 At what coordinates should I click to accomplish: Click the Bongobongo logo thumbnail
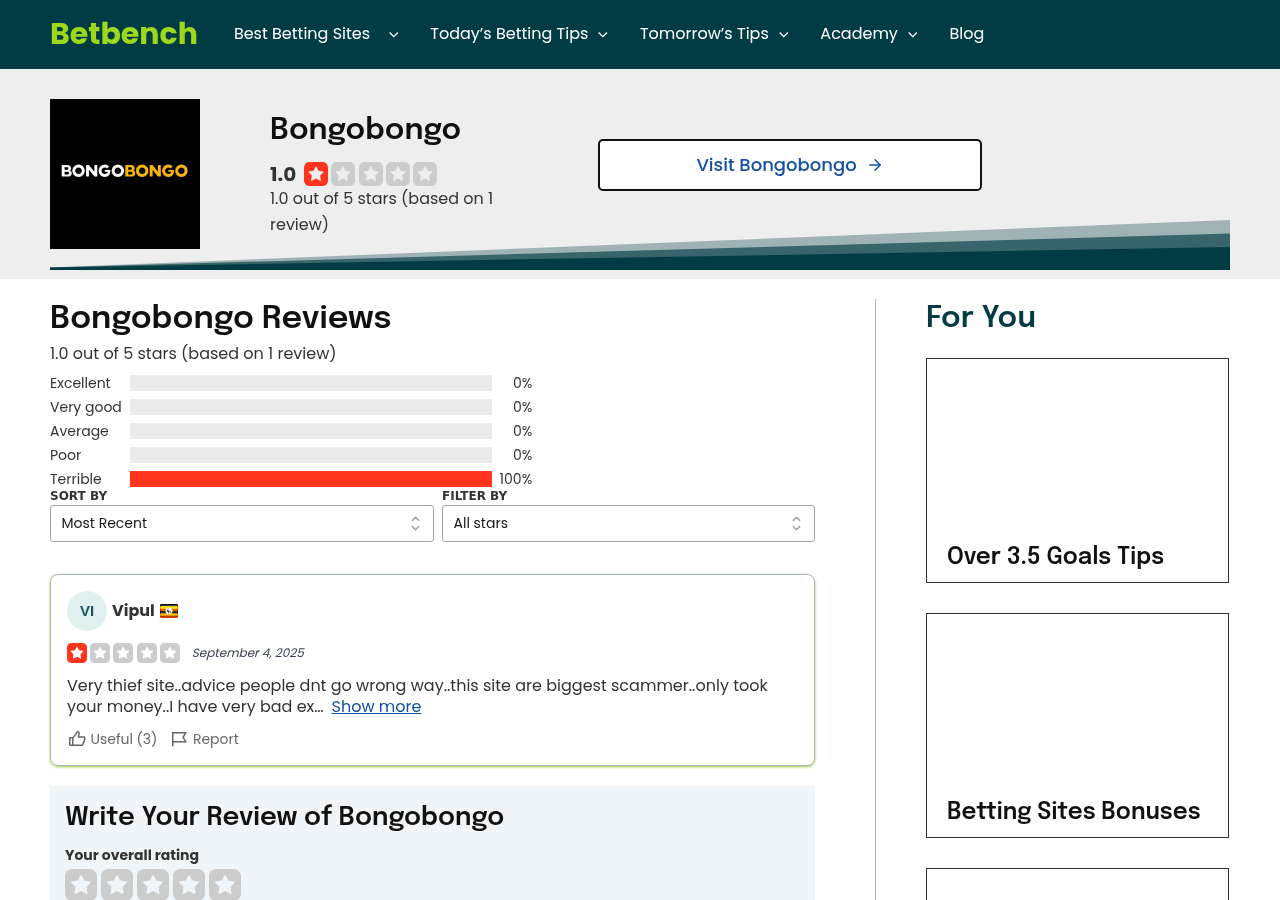coord(125,174)
